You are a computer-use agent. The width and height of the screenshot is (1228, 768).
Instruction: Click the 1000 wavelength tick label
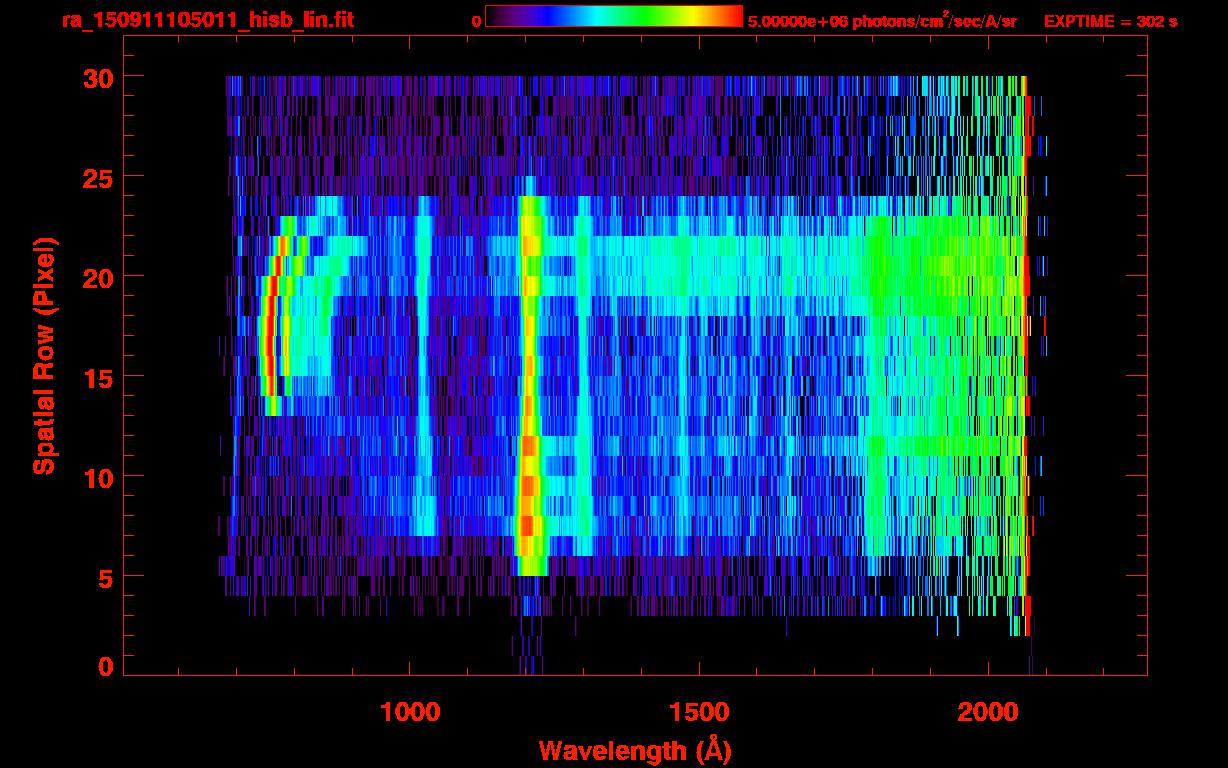tap(410, 712)
